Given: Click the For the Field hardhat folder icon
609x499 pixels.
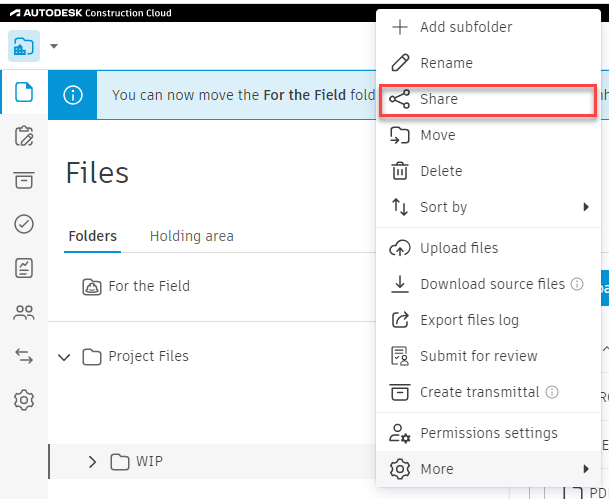Looking at the screenshot, I should (x=92, y=287).
